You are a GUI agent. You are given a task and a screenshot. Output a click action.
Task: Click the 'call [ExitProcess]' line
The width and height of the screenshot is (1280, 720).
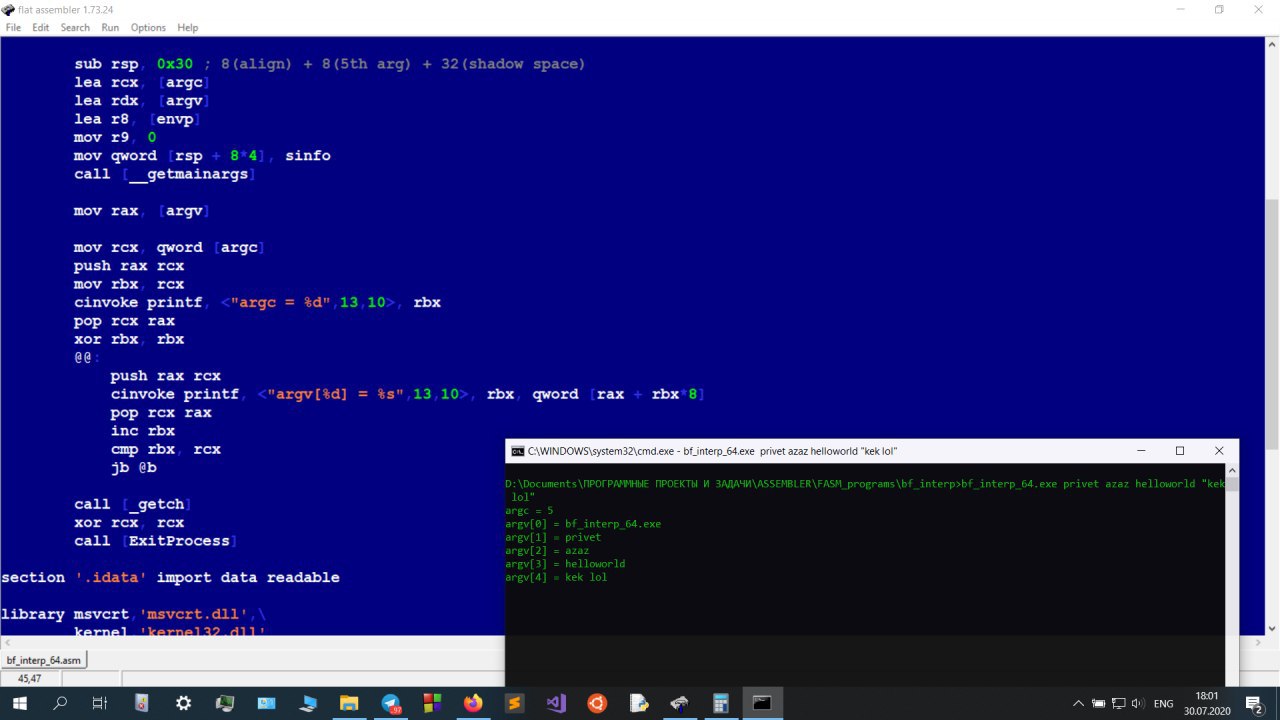[x=155, y=541]
